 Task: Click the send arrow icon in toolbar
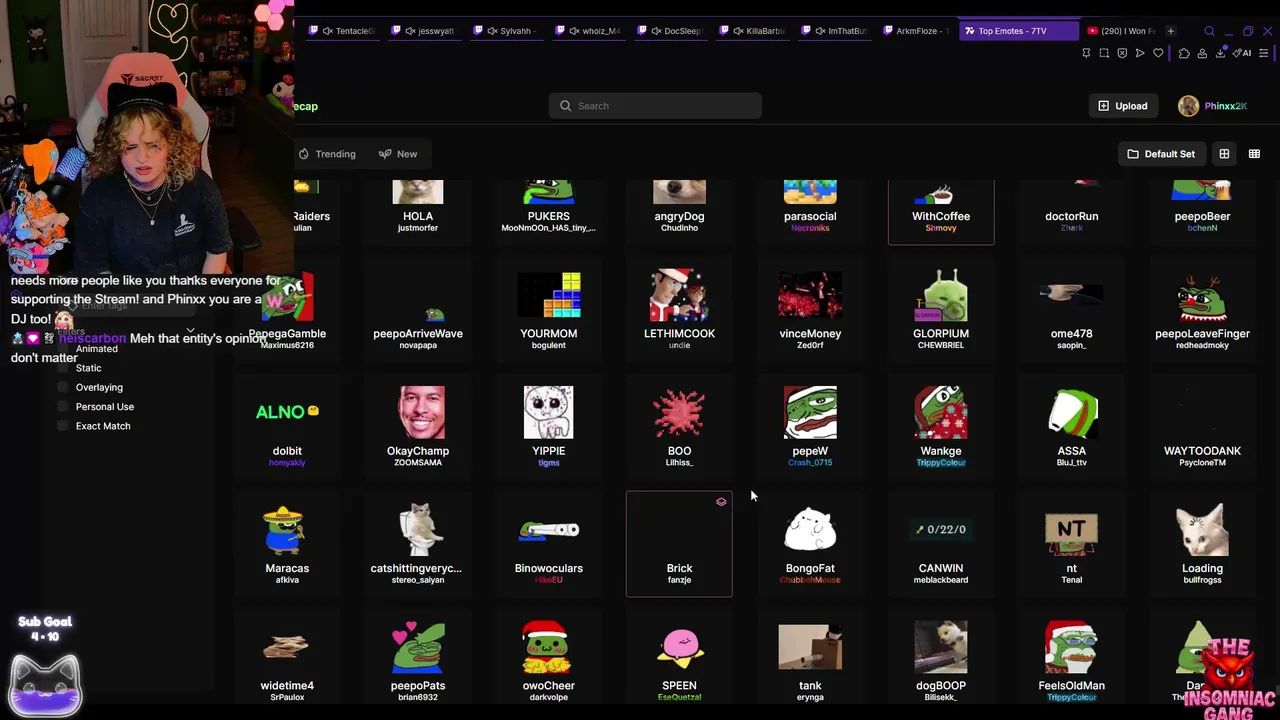1140,53
